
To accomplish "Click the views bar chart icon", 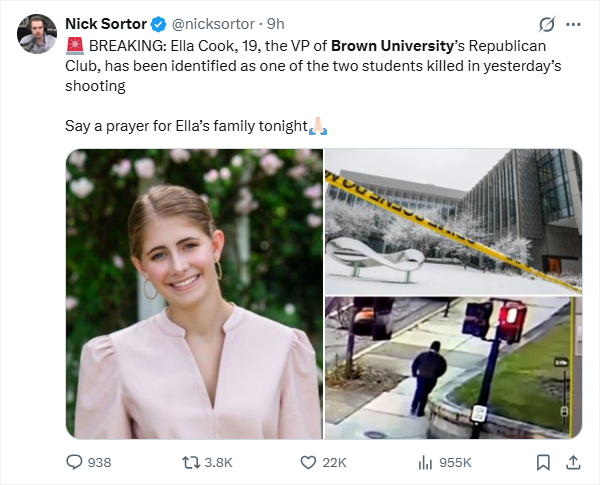I will pyautogui.click(x=425, y=462).
